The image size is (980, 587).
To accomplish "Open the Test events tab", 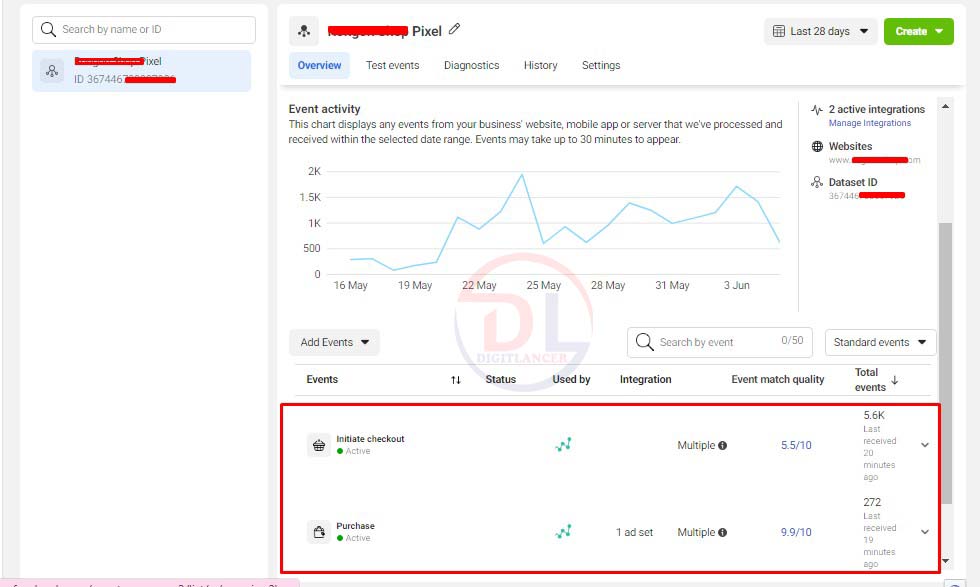I will point(392,66).
